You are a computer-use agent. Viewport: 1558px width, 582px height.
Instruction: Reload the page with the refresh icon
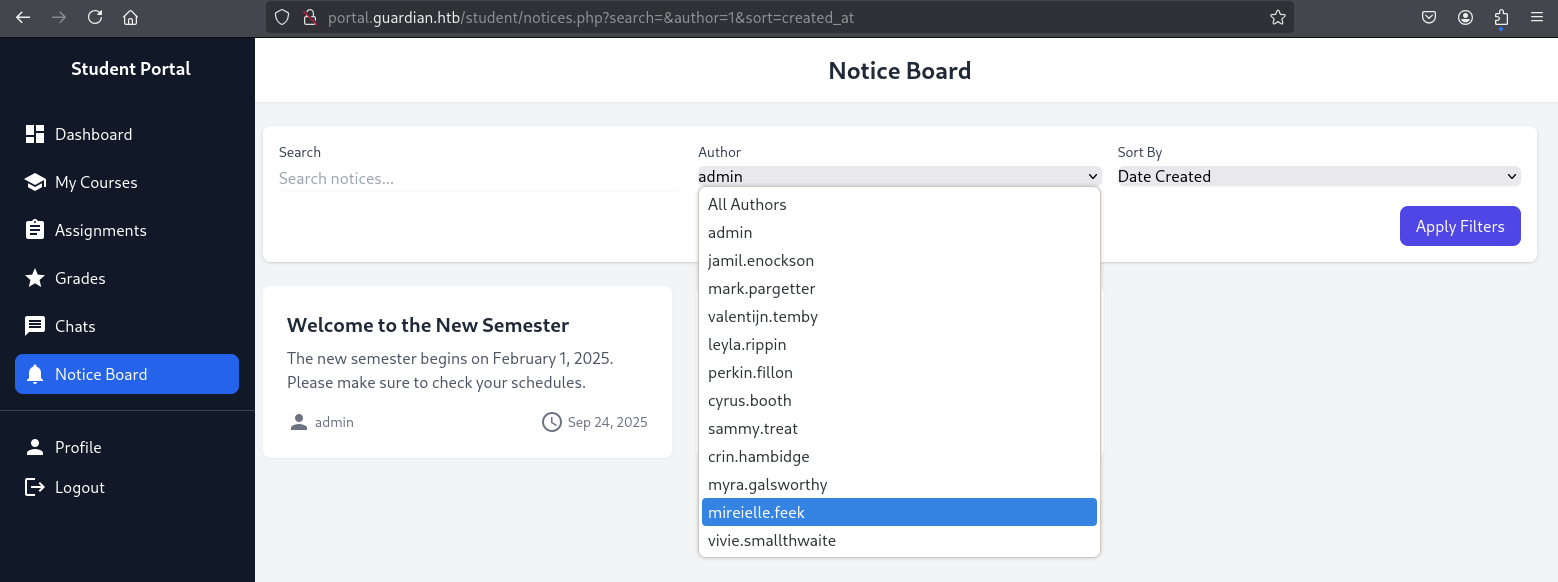[95, 17]
